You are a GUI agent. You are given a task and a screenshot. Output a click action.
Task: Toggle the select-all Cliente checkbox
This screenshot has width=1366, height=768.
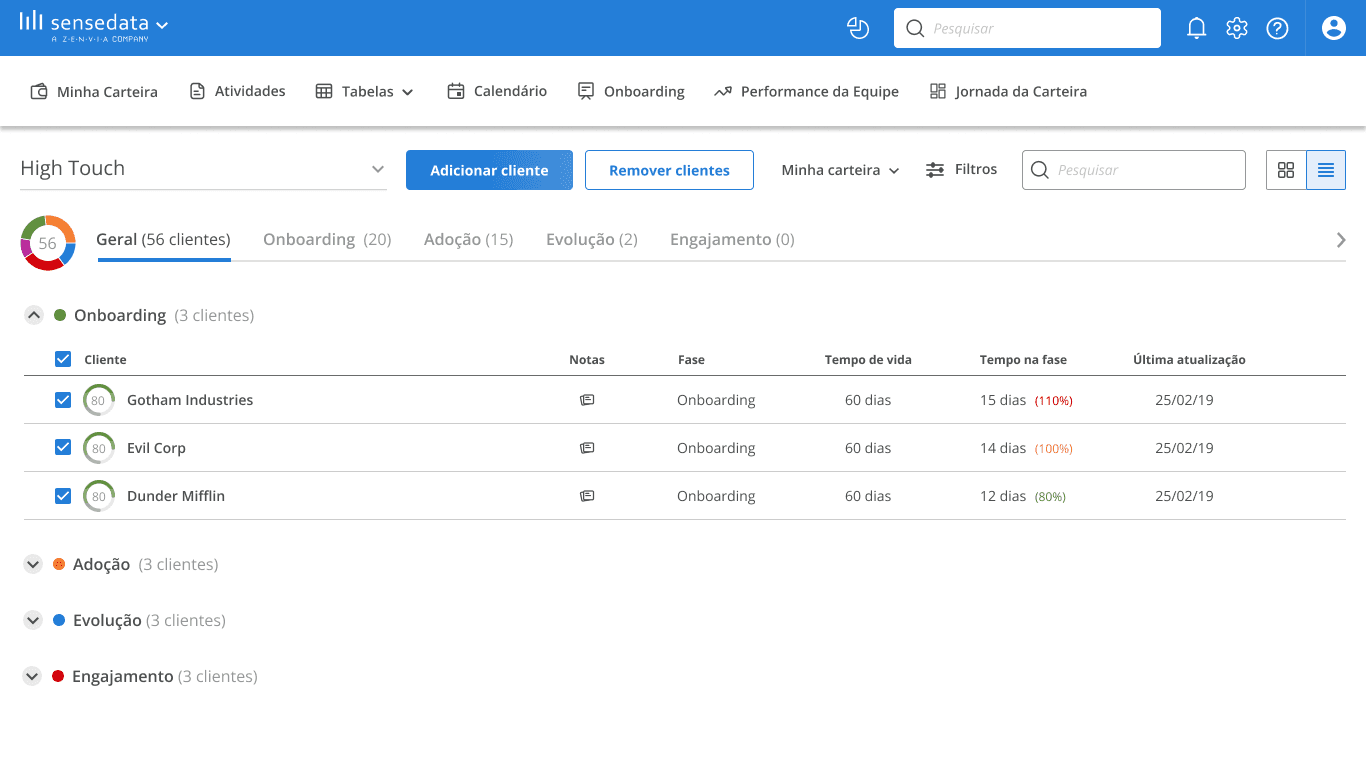[x=63, y=359]
